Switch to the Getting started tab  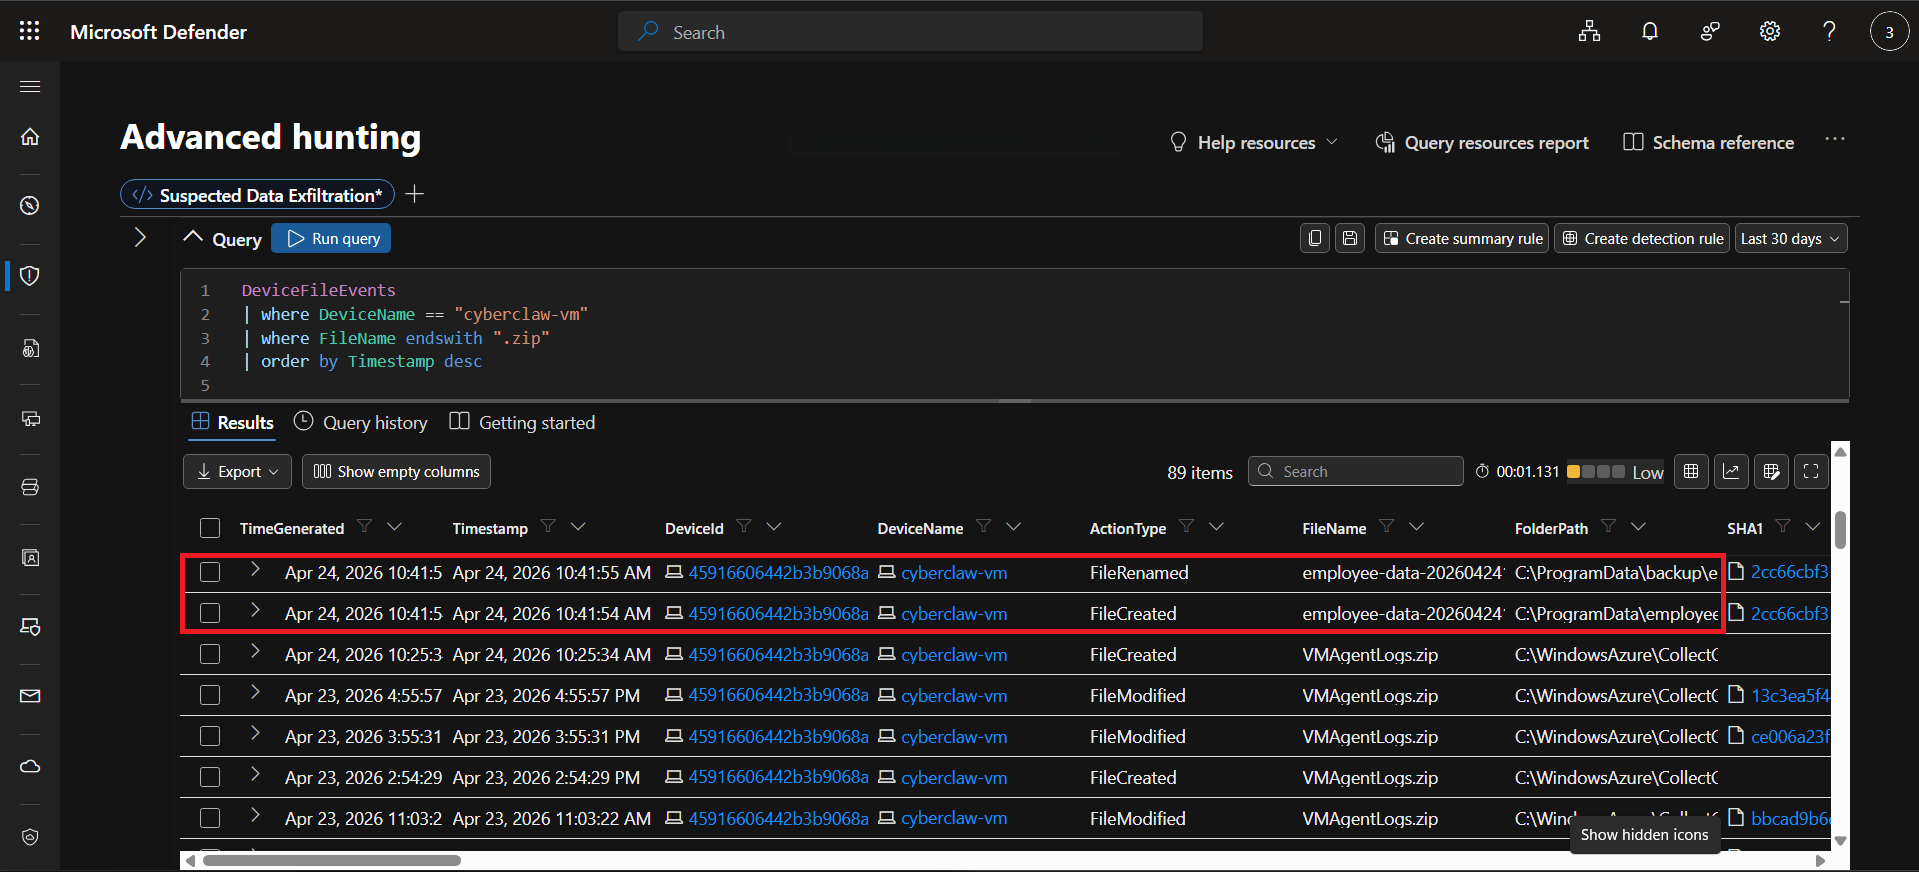click(523, 423)
